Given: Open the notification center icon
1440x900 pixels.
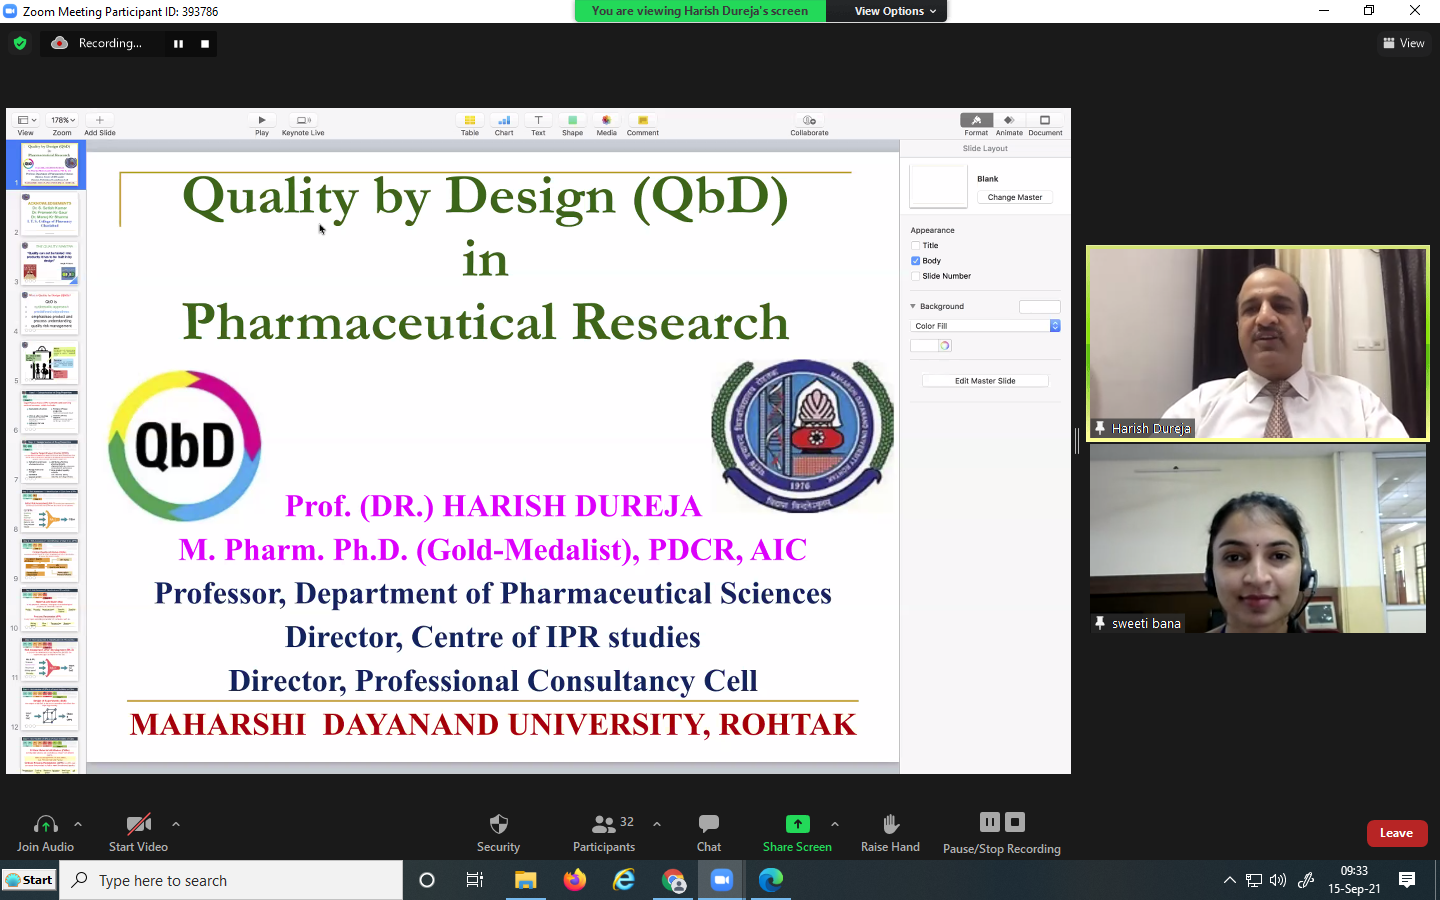Looking at the screenshot, I should 1407,880.
